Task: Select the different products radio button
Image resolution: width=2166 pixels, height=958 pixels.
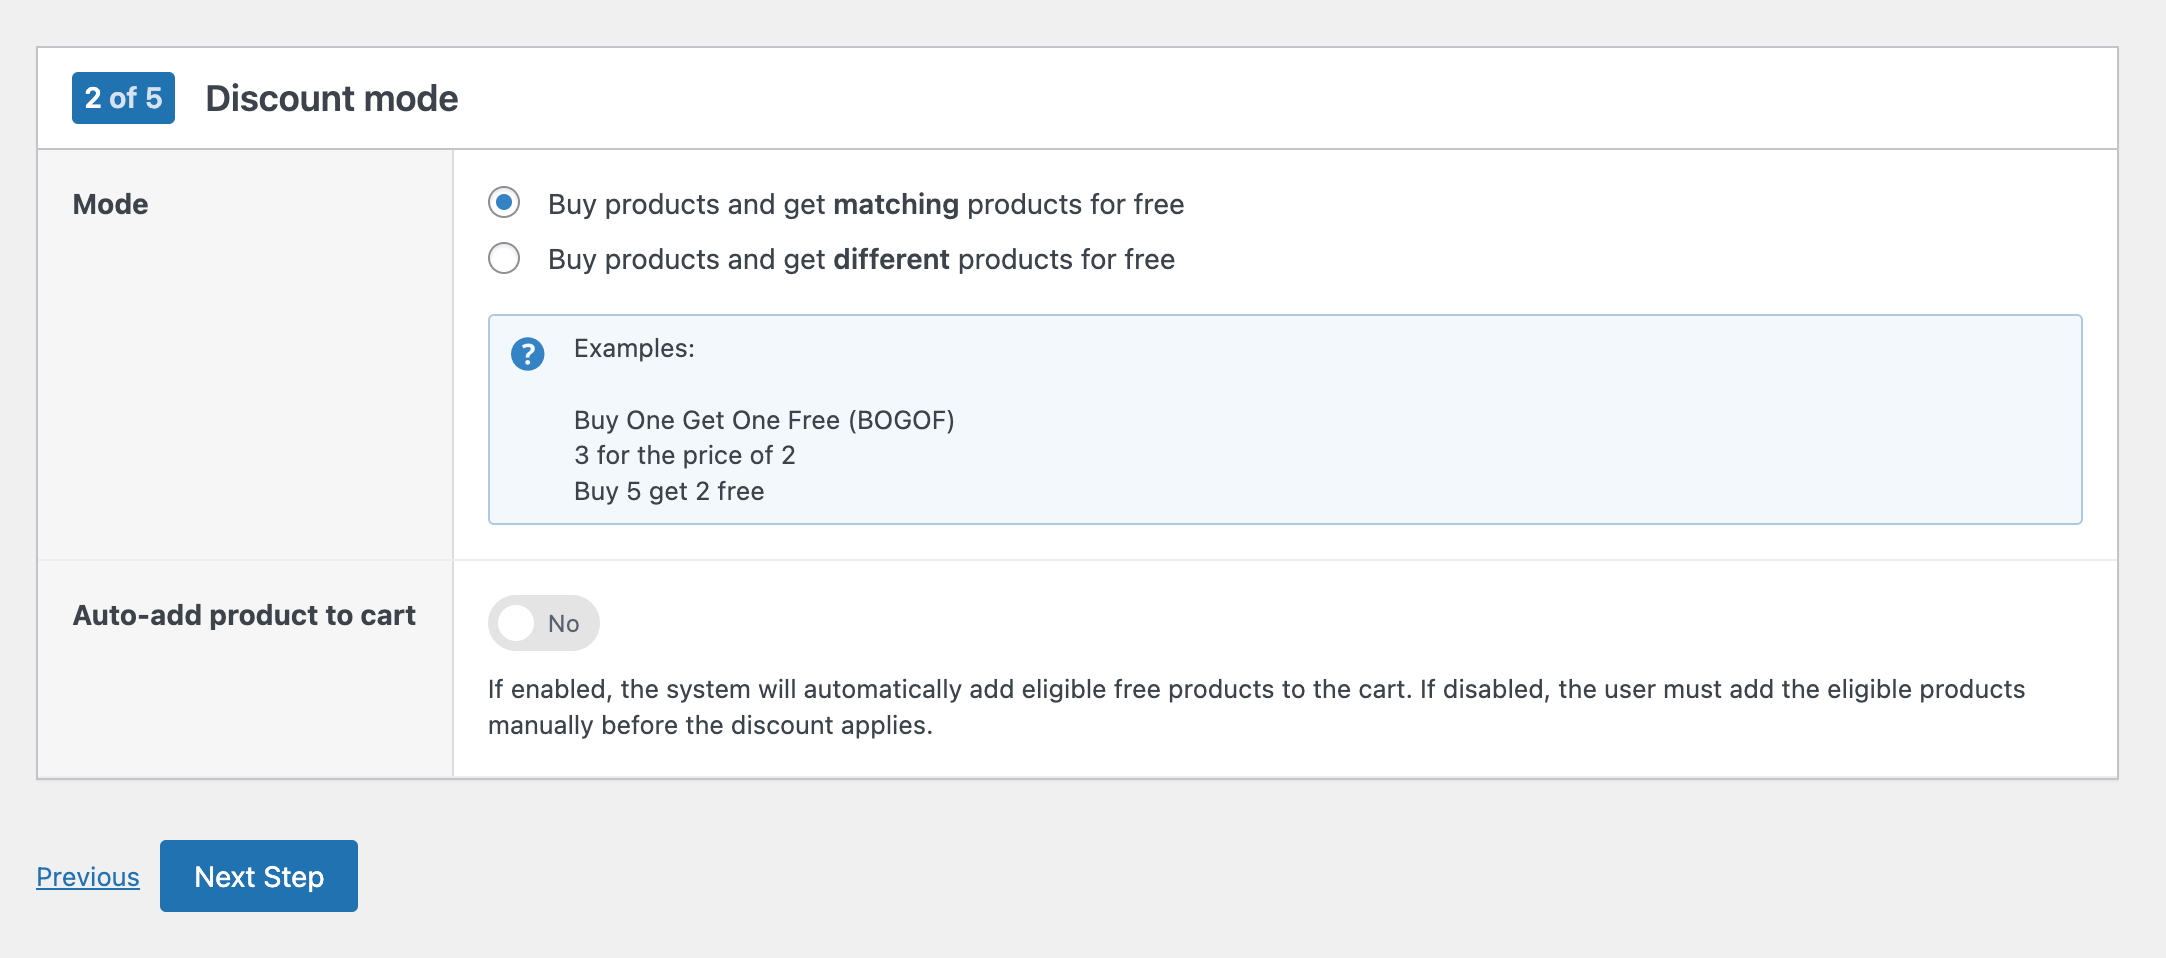Action: tap(504, 258)
